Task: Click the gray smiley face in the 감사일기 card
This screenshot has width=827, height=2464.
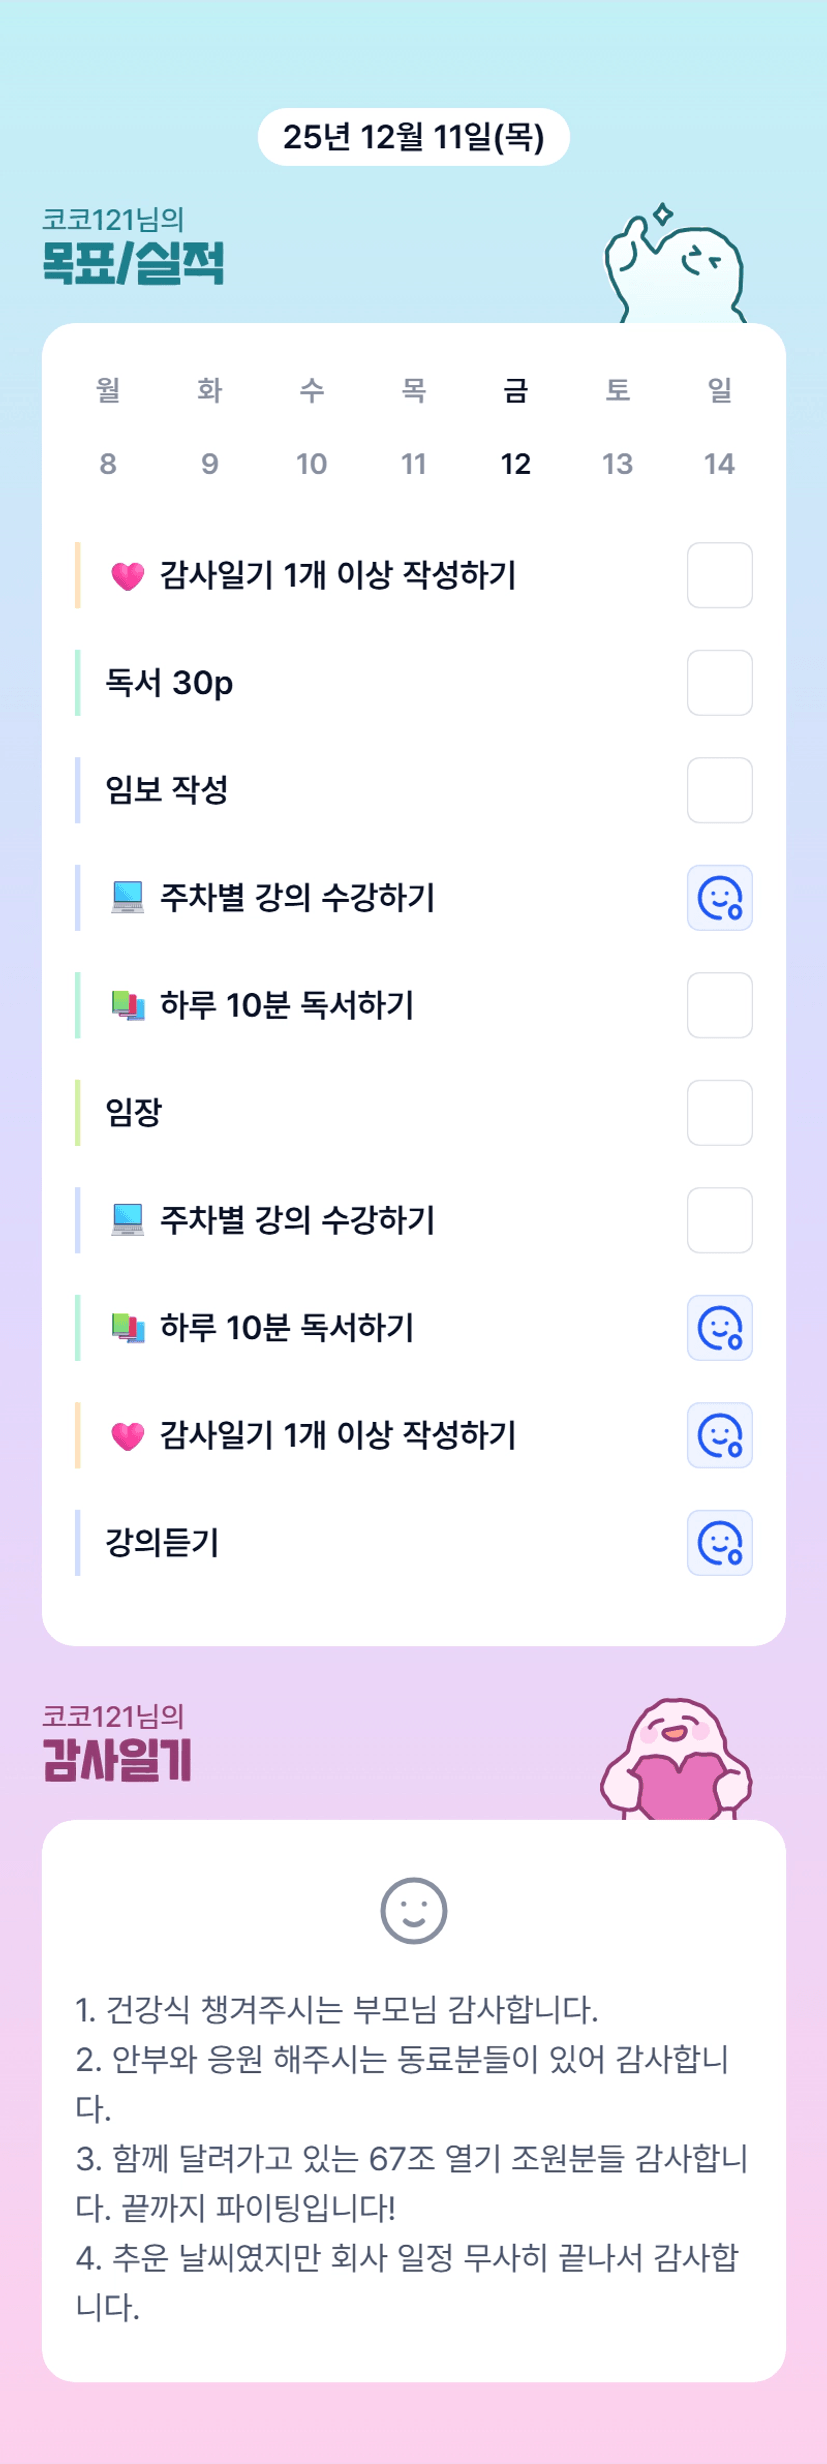Action: (413, 1910)
